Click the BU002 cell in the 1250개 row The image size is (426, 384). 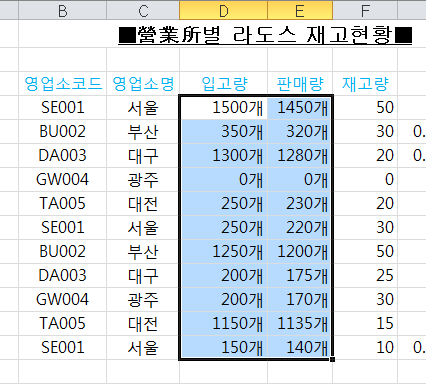62,251
